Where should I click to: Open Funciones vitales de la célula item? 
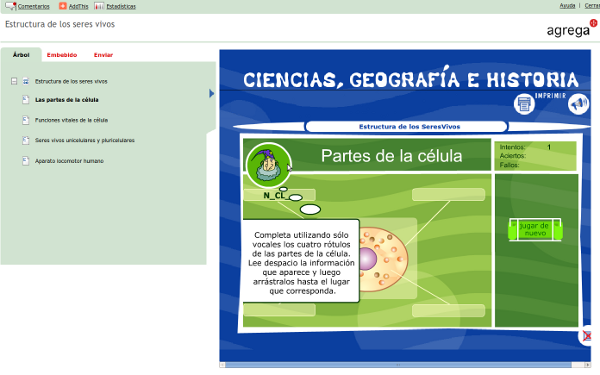pyautogui.click(x=71, y=120)
